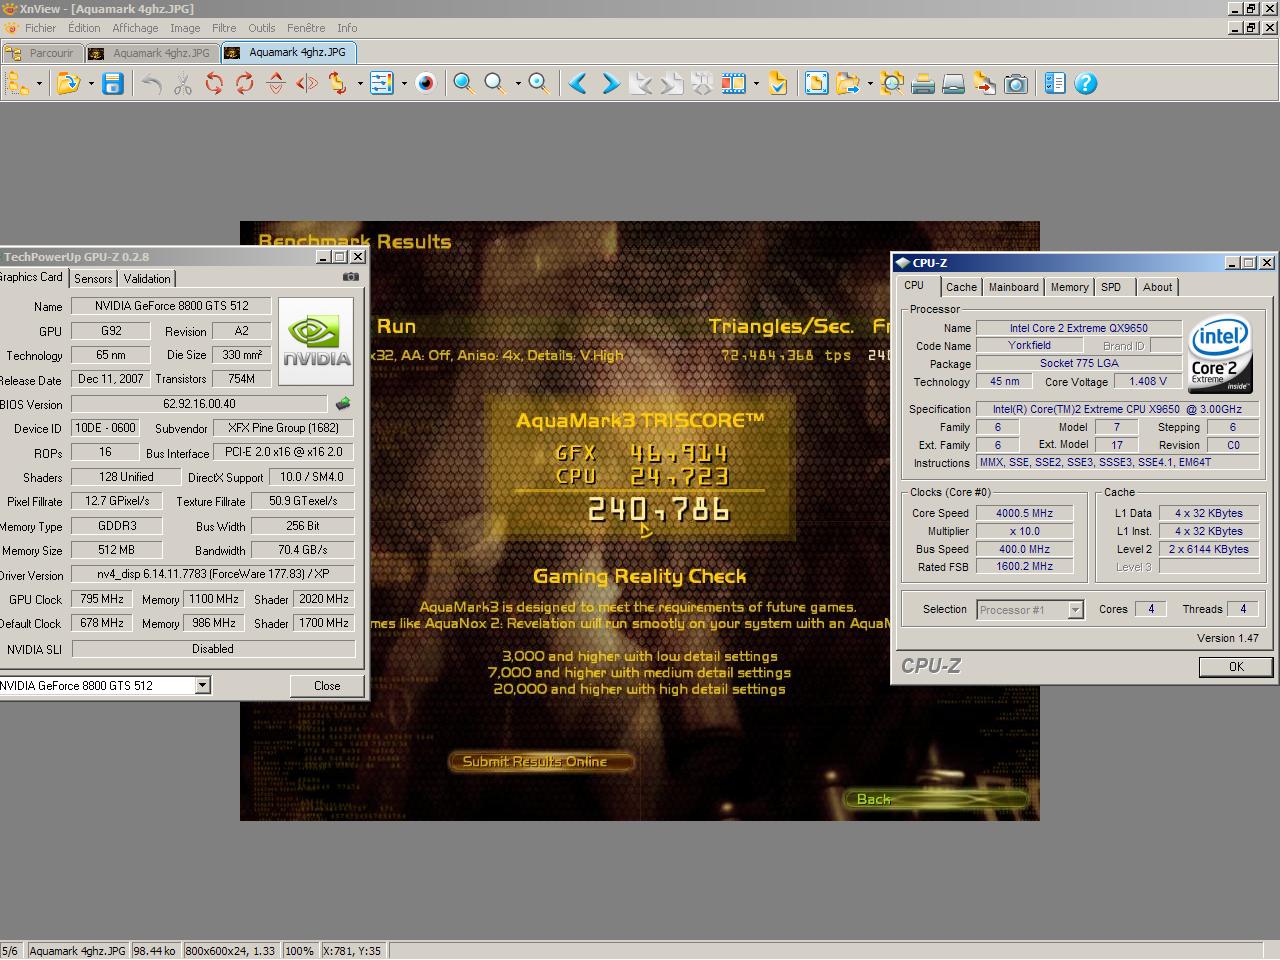Select the CPU-Z Cache tab
This screenshot has width=1280, height=960.
[961, 287]
